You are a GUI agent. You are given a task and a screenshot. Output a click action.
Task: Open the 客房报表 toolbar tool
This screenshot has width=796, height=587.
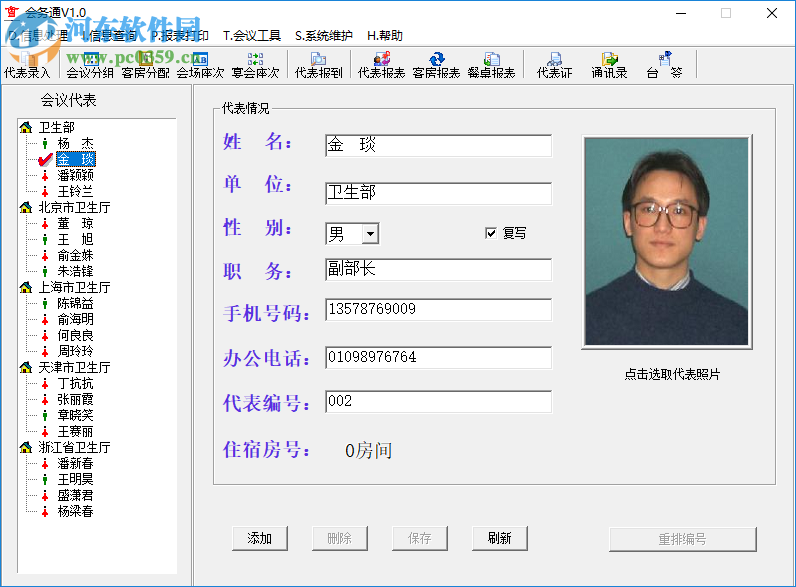click(437, 65)
